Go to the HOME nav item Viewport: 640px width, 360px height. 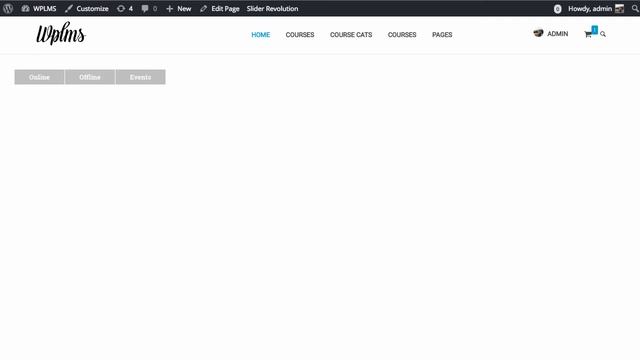click(x=260, y=35)
